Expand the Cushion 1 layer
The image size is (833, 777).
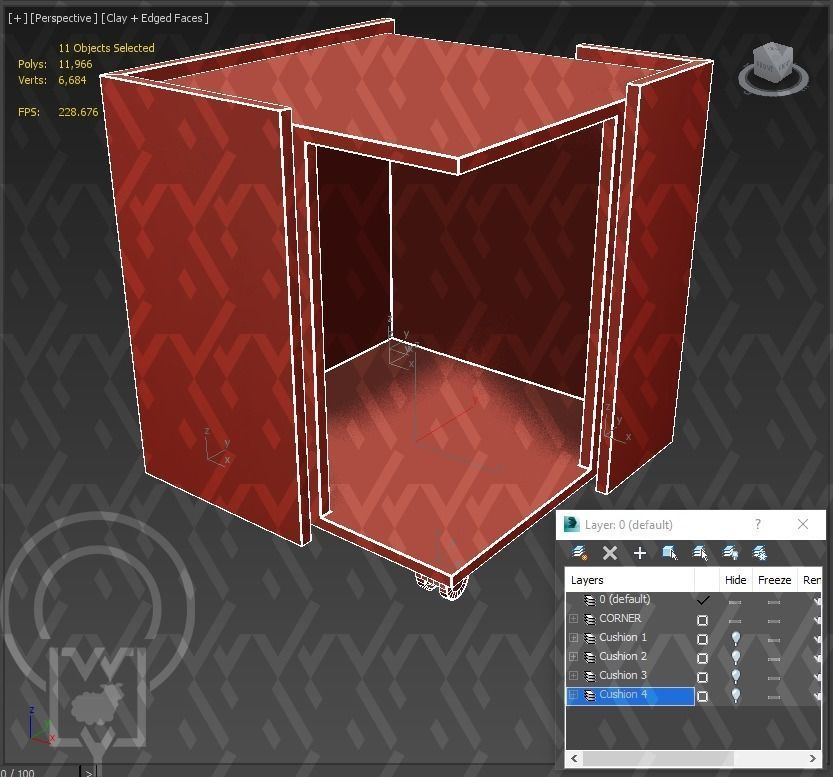pos(573,637)
